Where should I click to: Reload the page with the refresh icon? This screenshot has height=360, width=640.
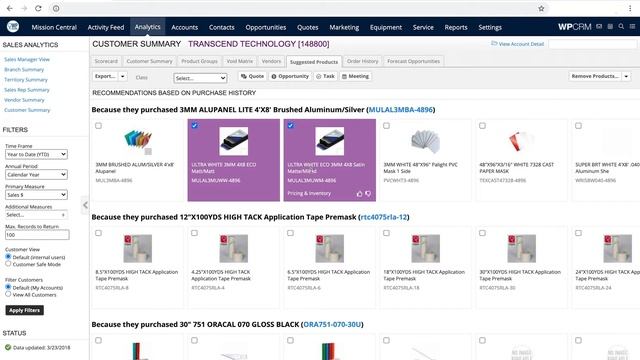pos(38,8)
